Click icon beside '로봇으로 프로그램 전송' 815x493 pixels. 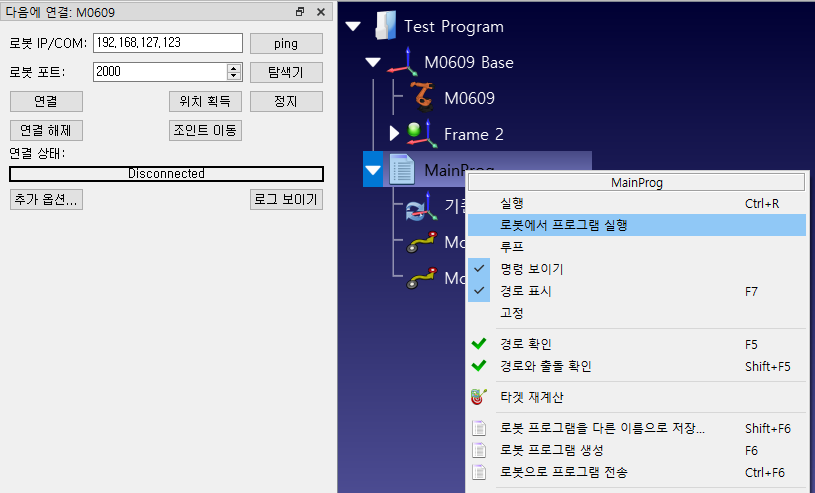click(479, 472)
